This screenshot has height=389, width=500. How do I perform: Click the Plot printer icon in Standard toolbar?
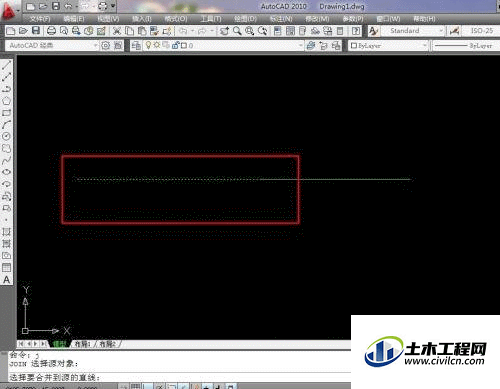[51, 31]
